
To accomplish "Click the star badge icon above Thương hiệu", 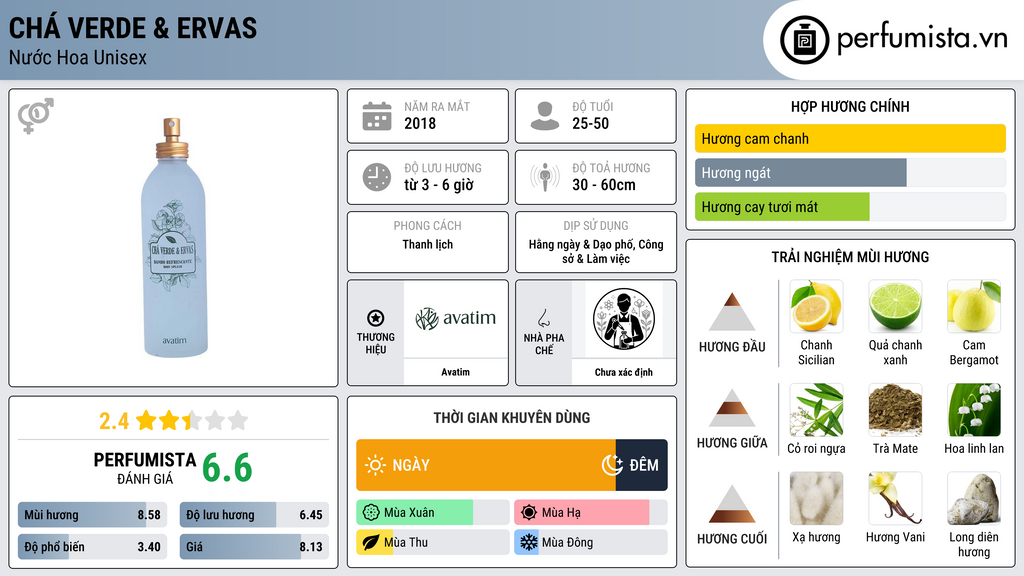I will click(376, 318).
